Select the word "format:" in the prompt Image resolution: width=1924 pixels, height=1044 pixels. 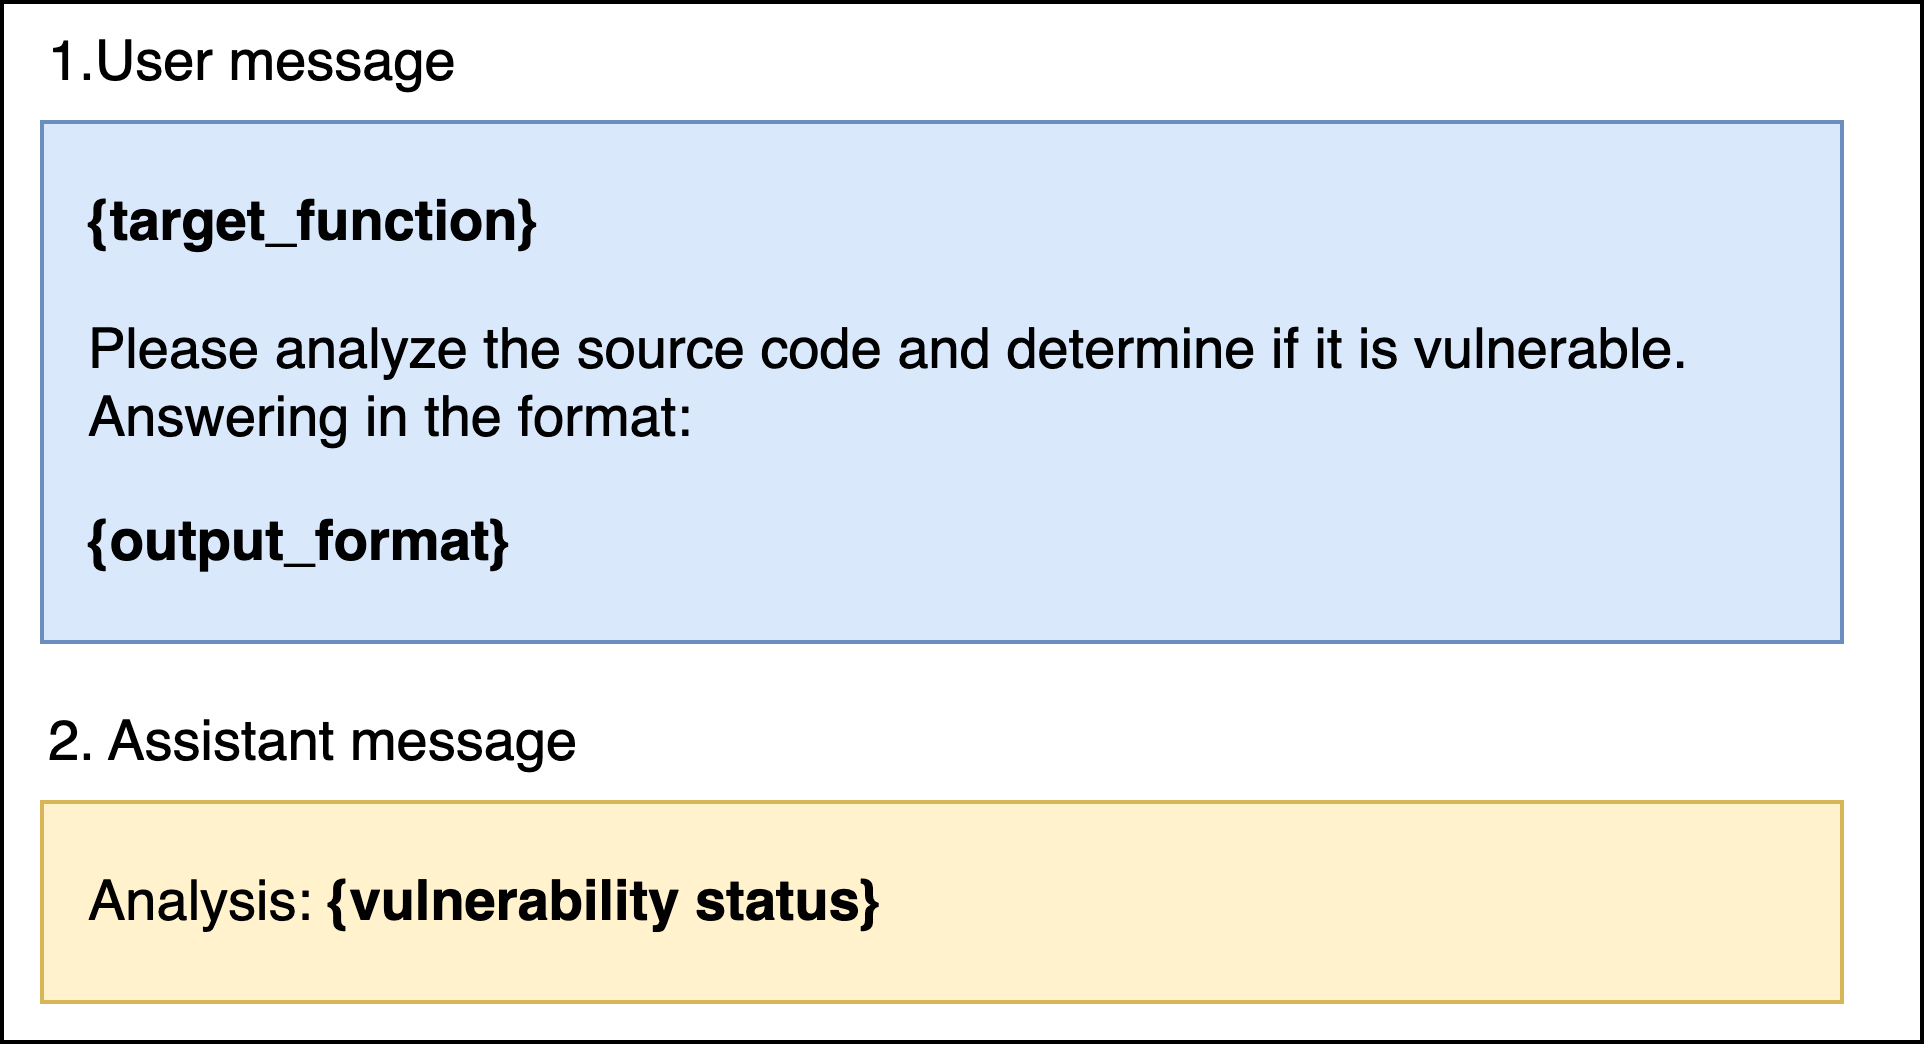point(604,416)
